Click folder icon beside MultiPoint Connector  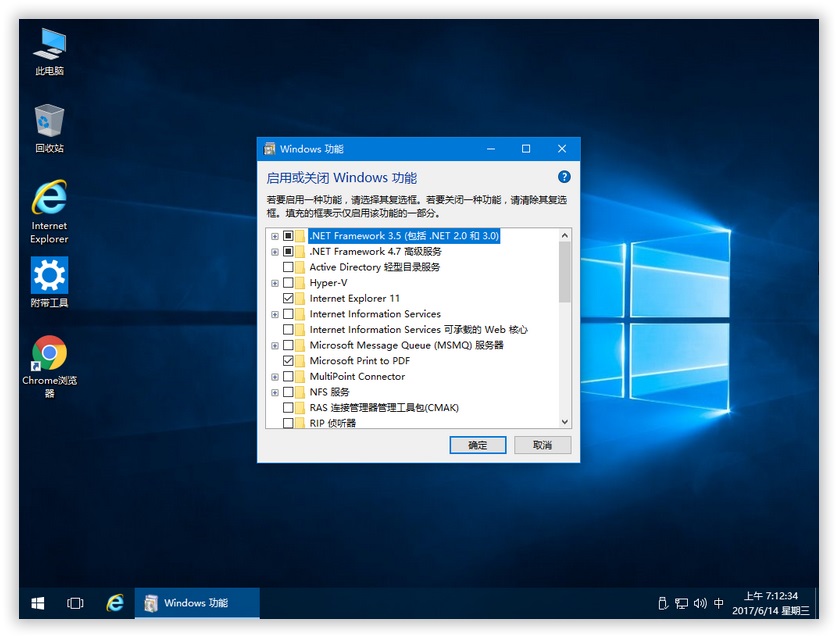click(300, 376)
